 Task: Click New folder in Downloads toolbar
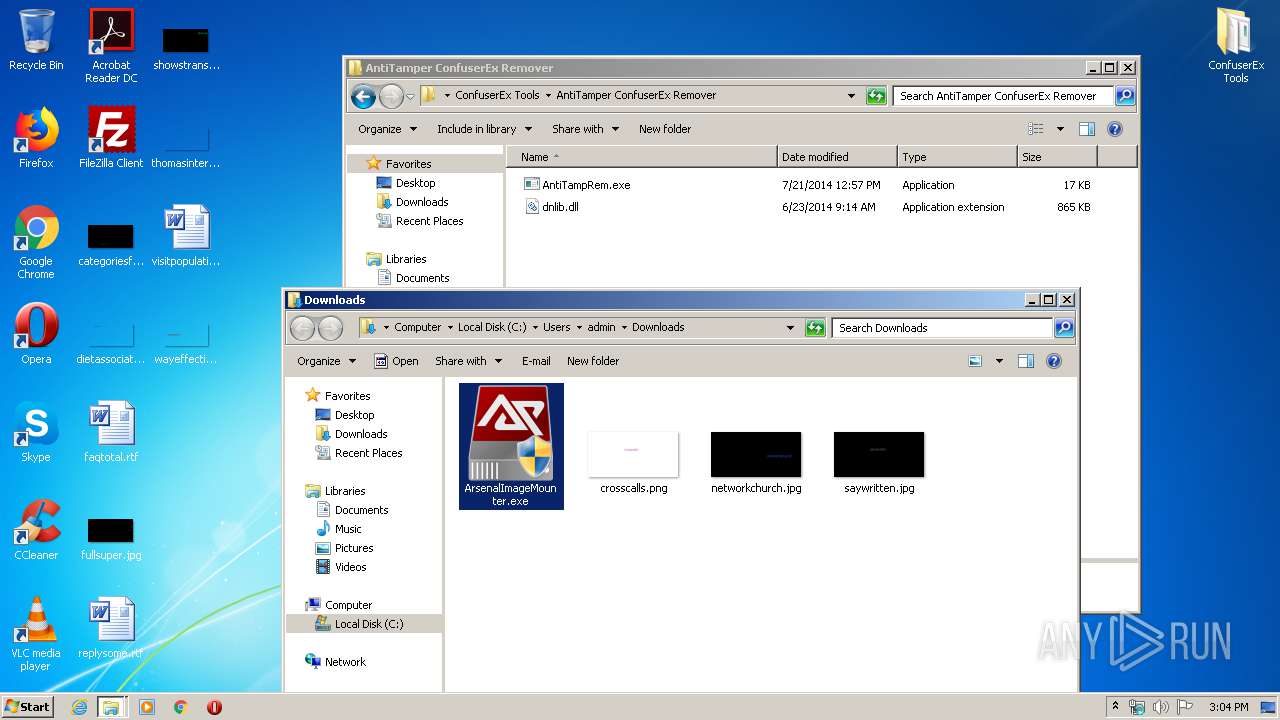tap(593, 361)
